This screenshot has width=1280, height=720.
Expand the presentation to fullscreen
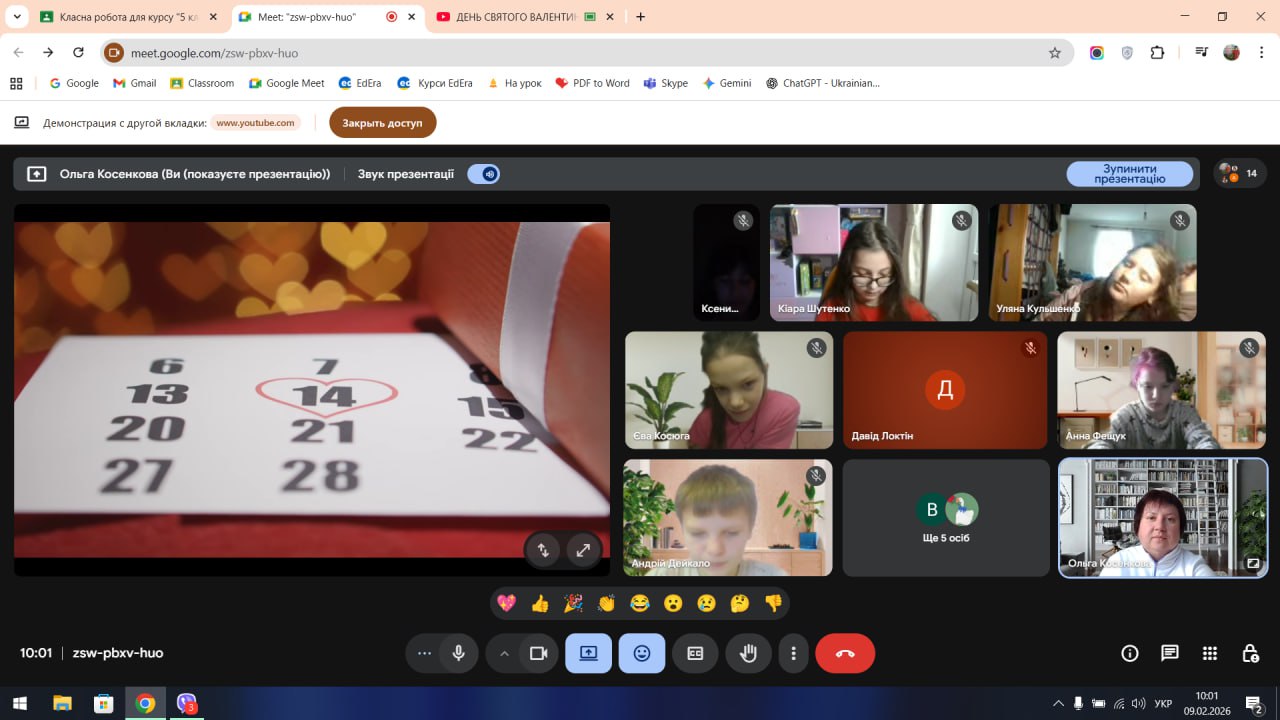pos(582,549)
